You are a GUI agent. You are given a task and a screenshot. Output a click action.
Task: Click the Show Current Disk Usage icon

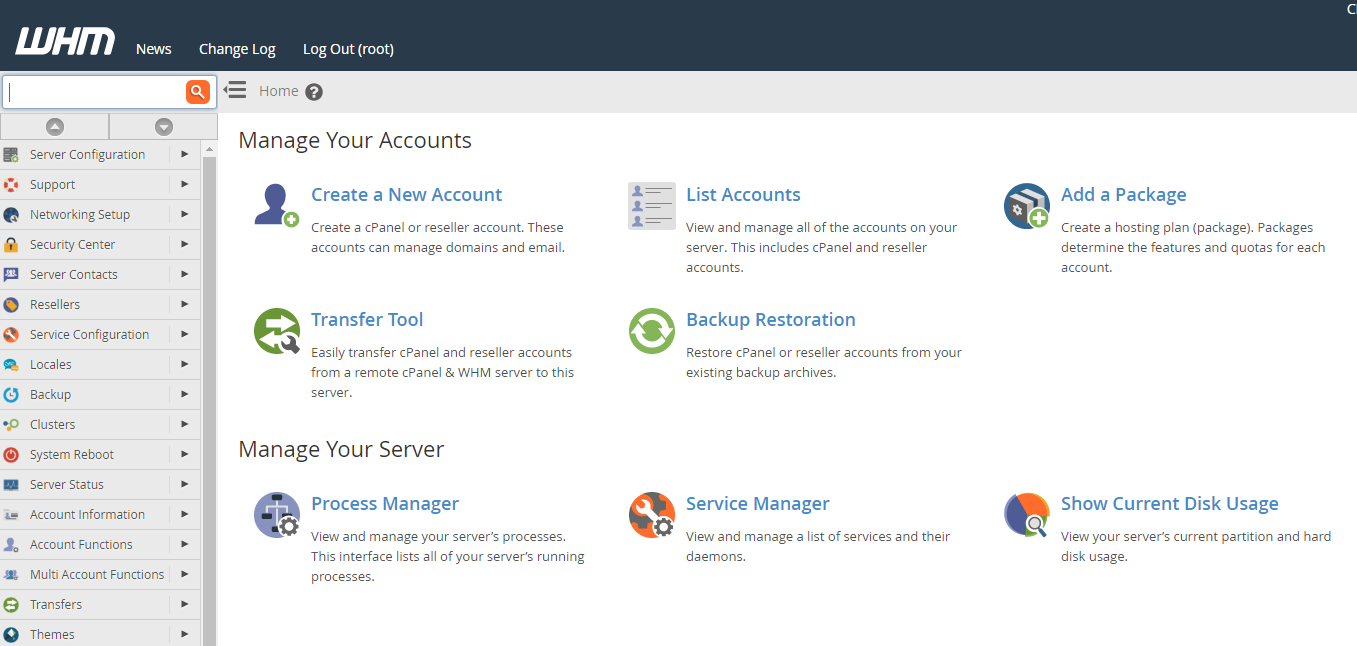[x=1027, y=515]
